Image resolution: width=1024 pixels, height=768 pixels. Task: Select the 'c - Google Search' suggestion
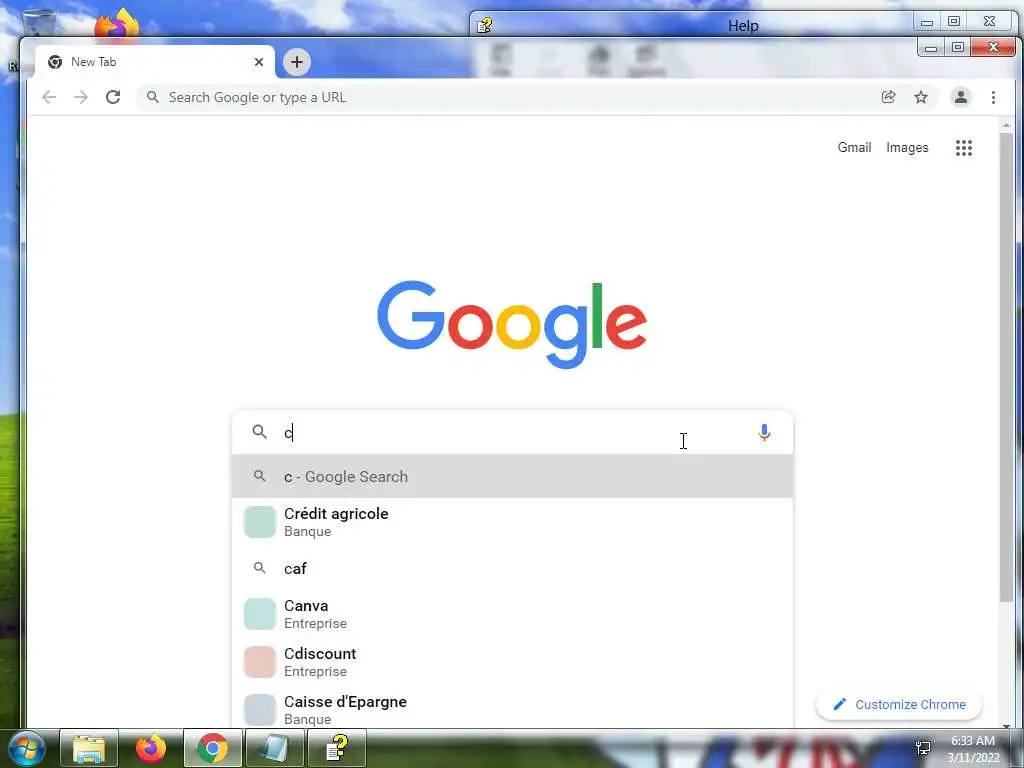point(513,477)
